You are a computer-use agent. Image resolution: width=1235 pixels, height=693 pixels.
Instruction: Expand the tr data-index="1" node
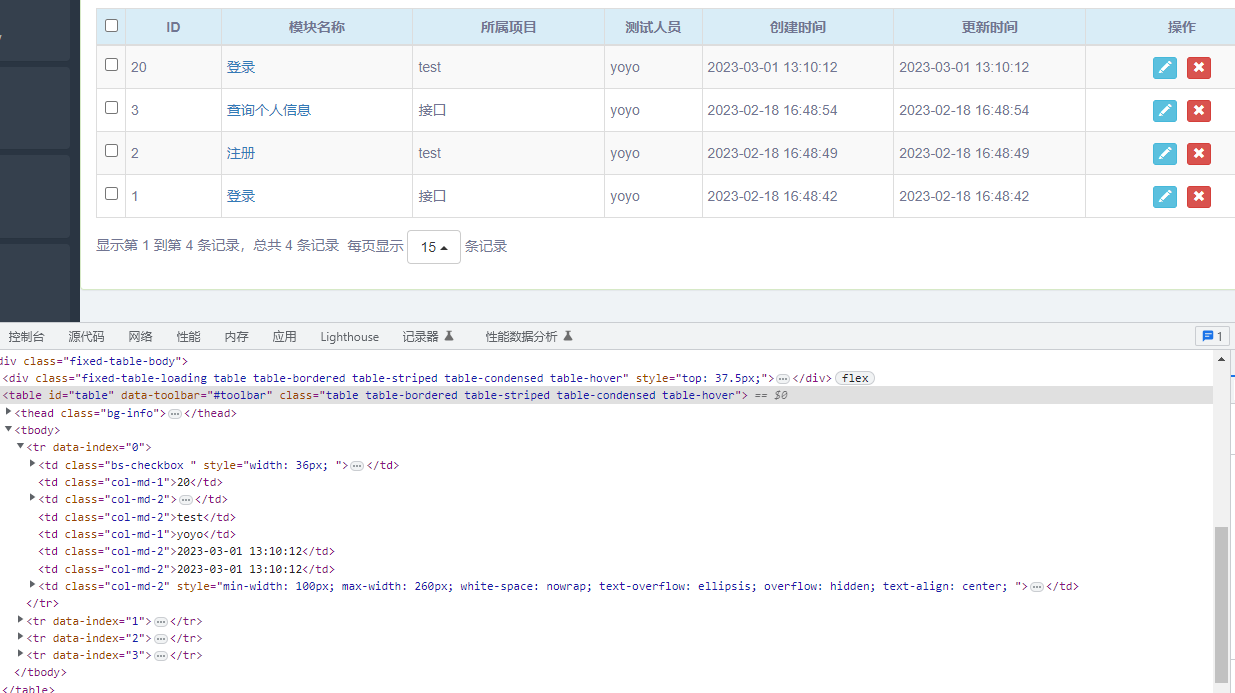tap(21, 620)
